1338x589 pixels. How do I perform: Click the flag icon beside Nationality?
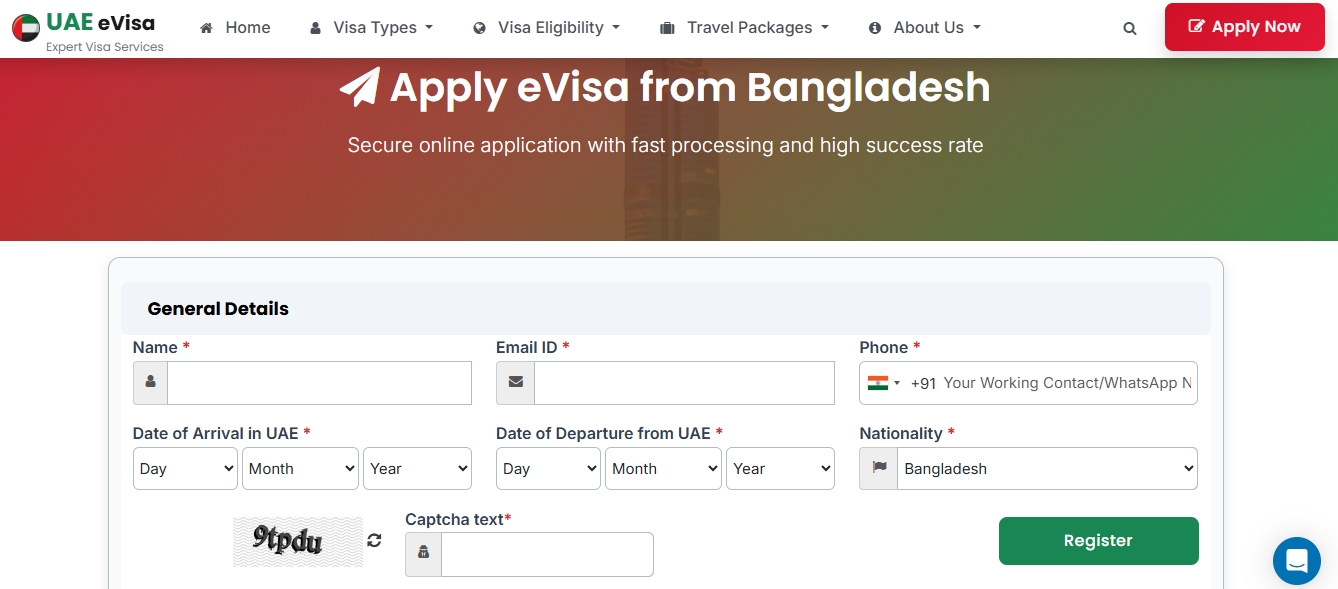point(879,468)
